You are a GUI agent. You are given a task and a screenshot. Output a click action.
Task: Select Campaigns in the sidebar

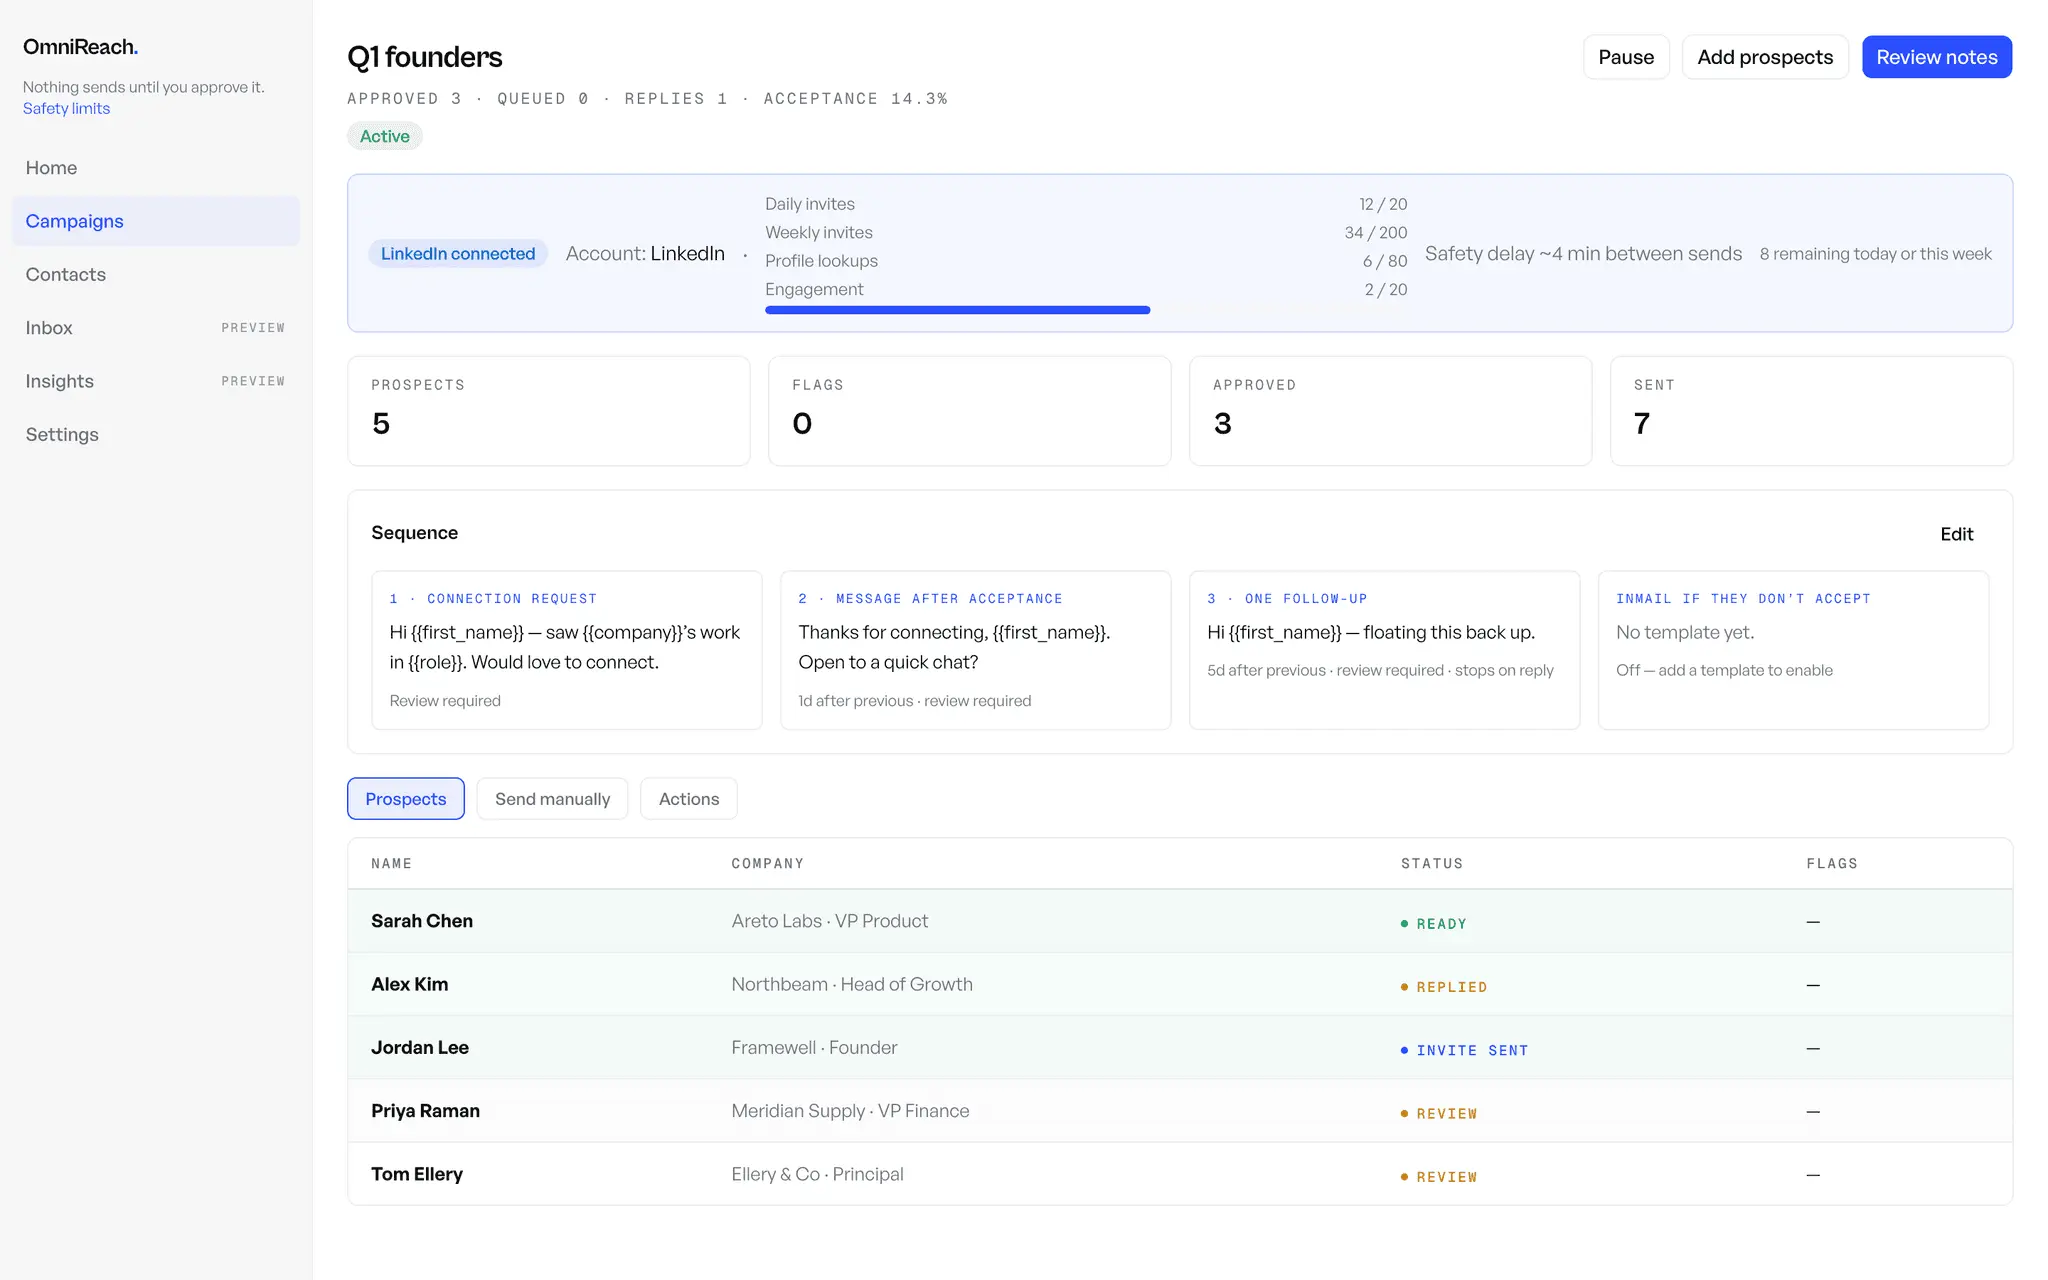coord(155,221)
